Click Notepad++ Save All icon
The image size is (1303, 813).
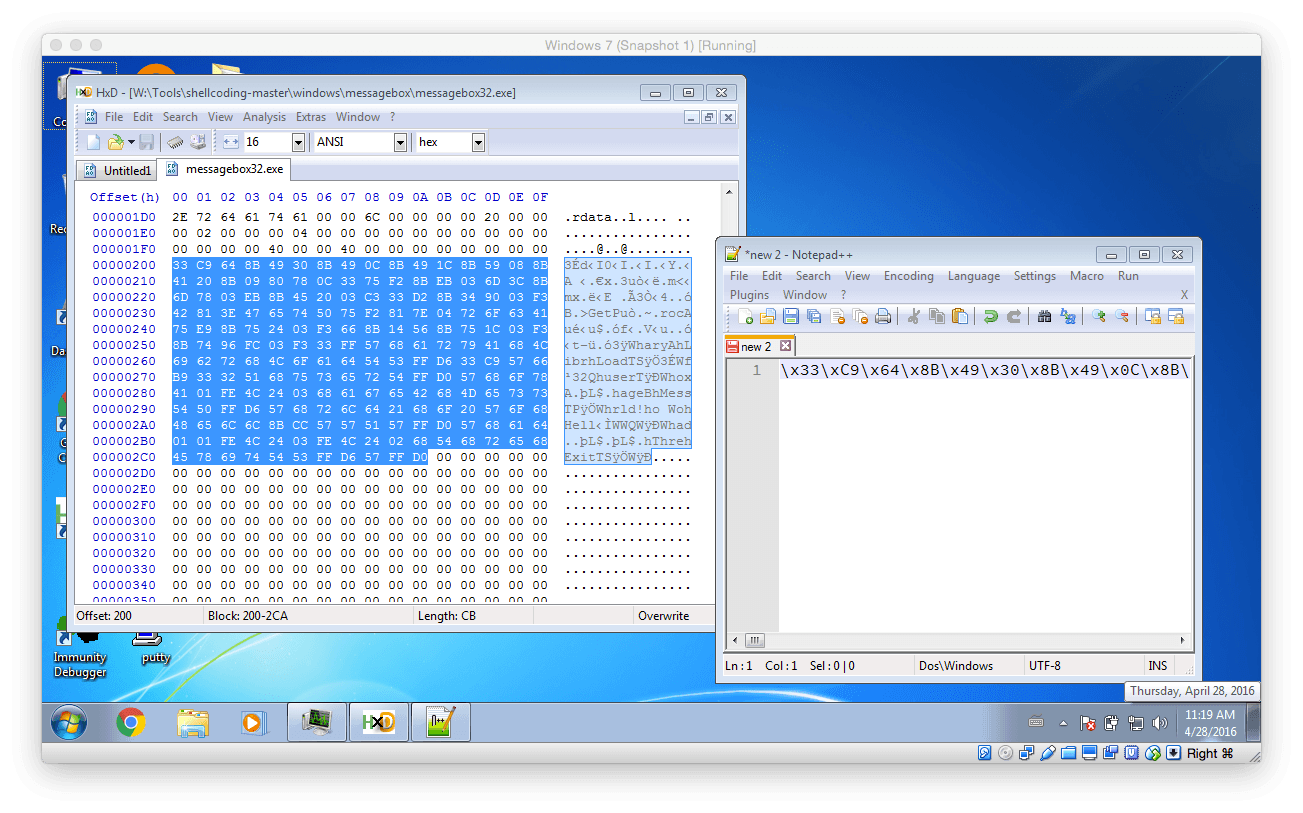(813, 317)
